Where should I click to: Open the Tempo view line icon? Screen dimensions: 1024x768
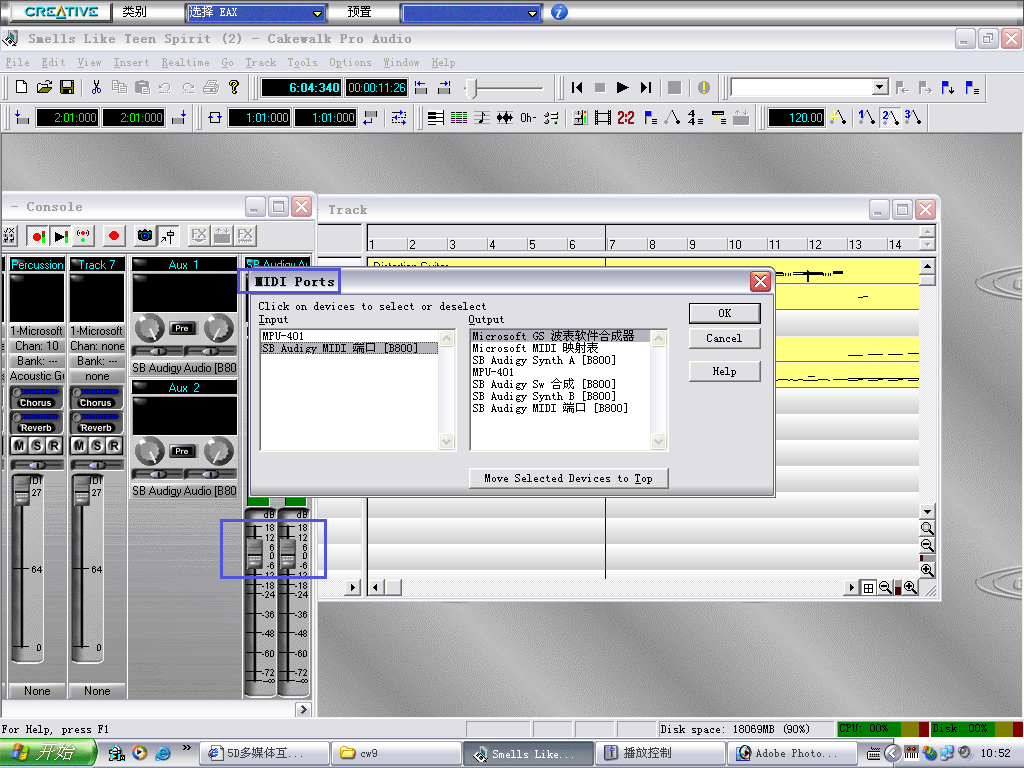coord(672,118)
